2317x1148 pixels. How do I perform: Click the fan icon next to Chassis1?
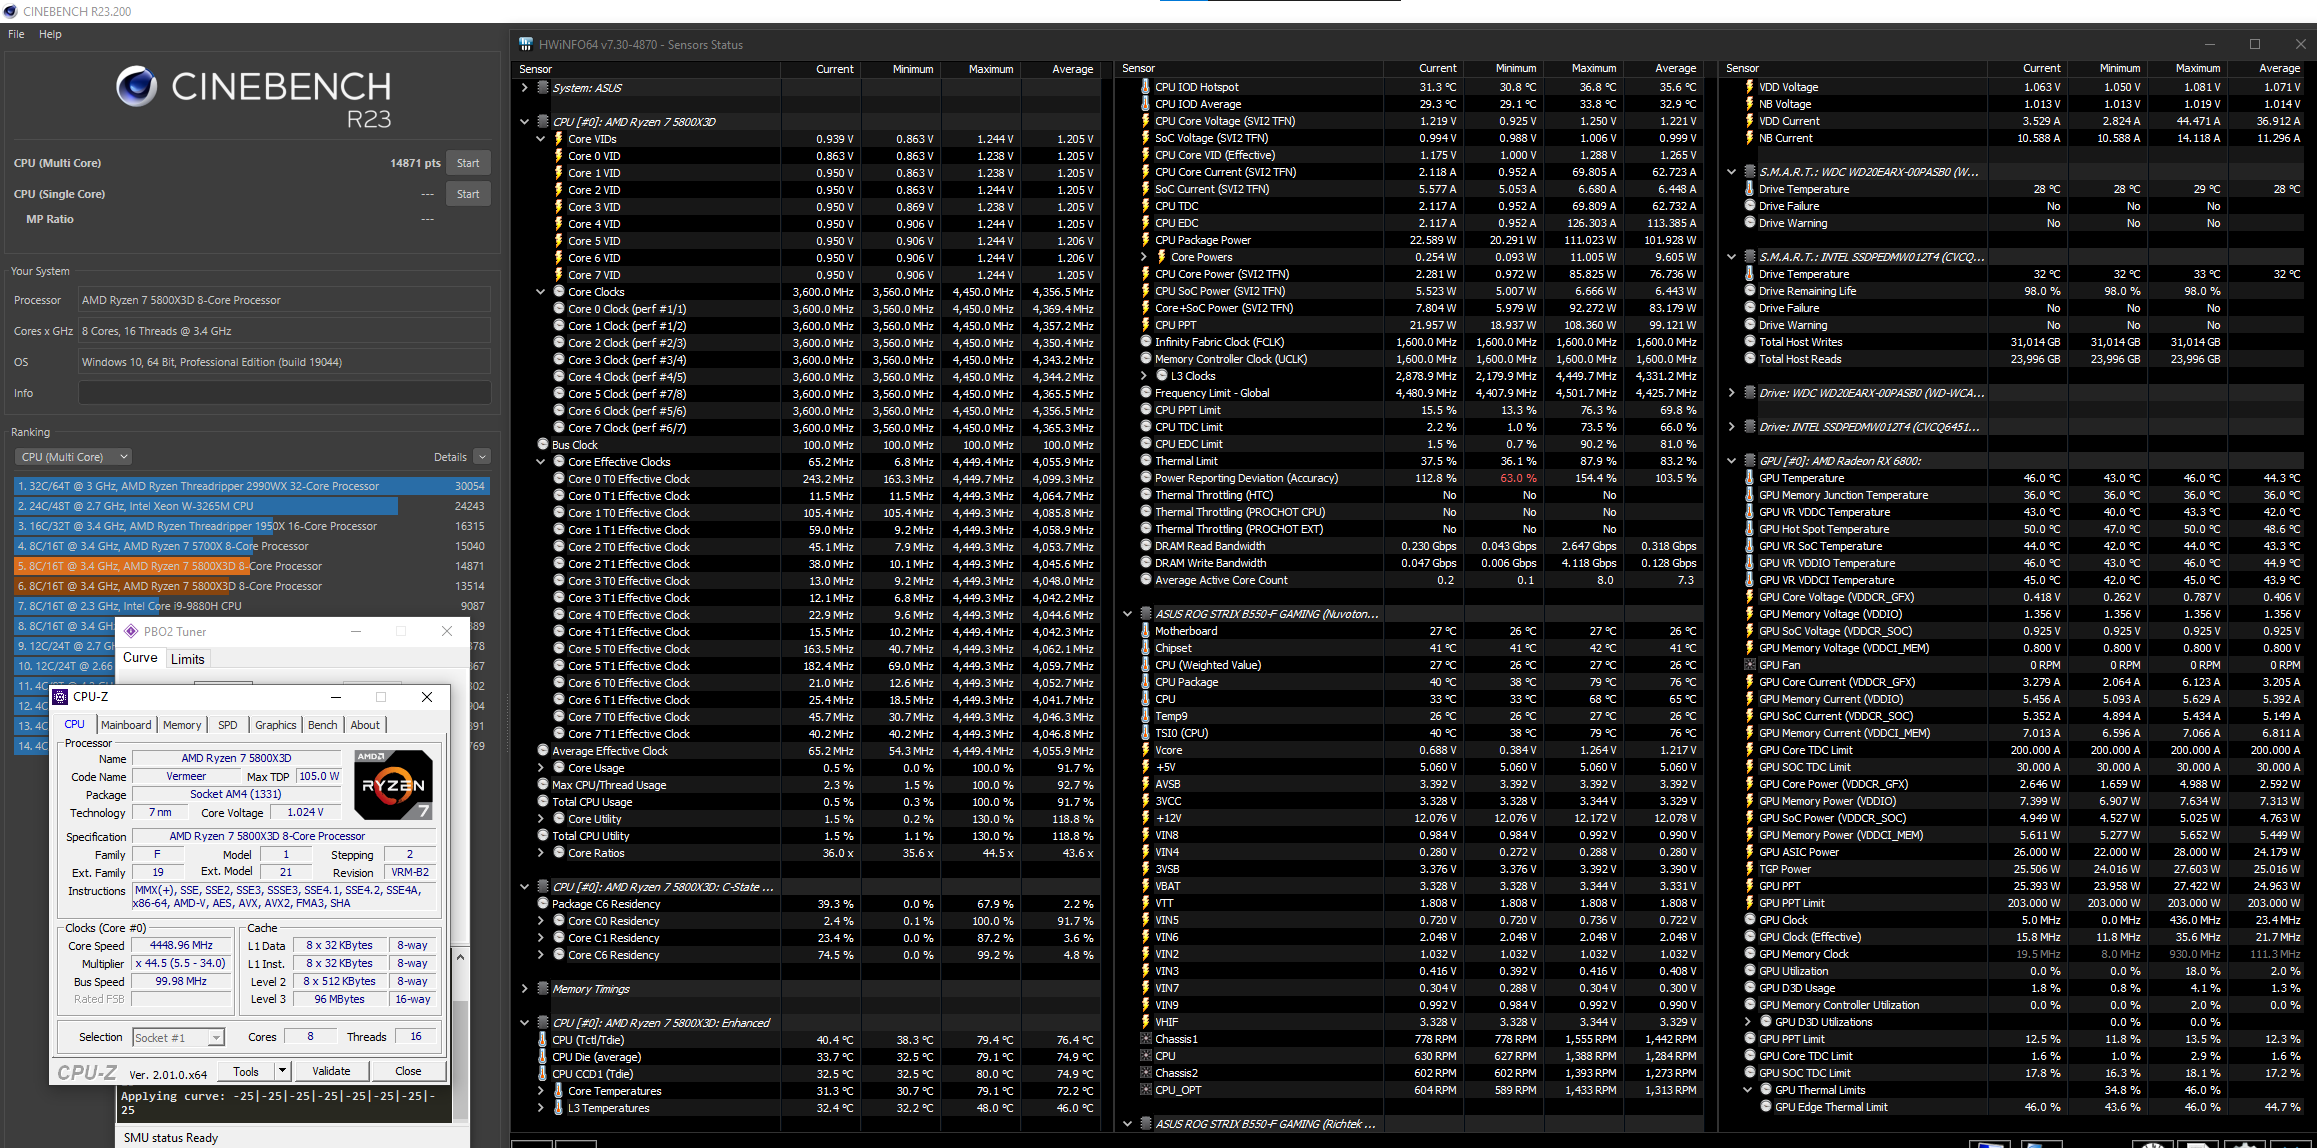1146,1039
